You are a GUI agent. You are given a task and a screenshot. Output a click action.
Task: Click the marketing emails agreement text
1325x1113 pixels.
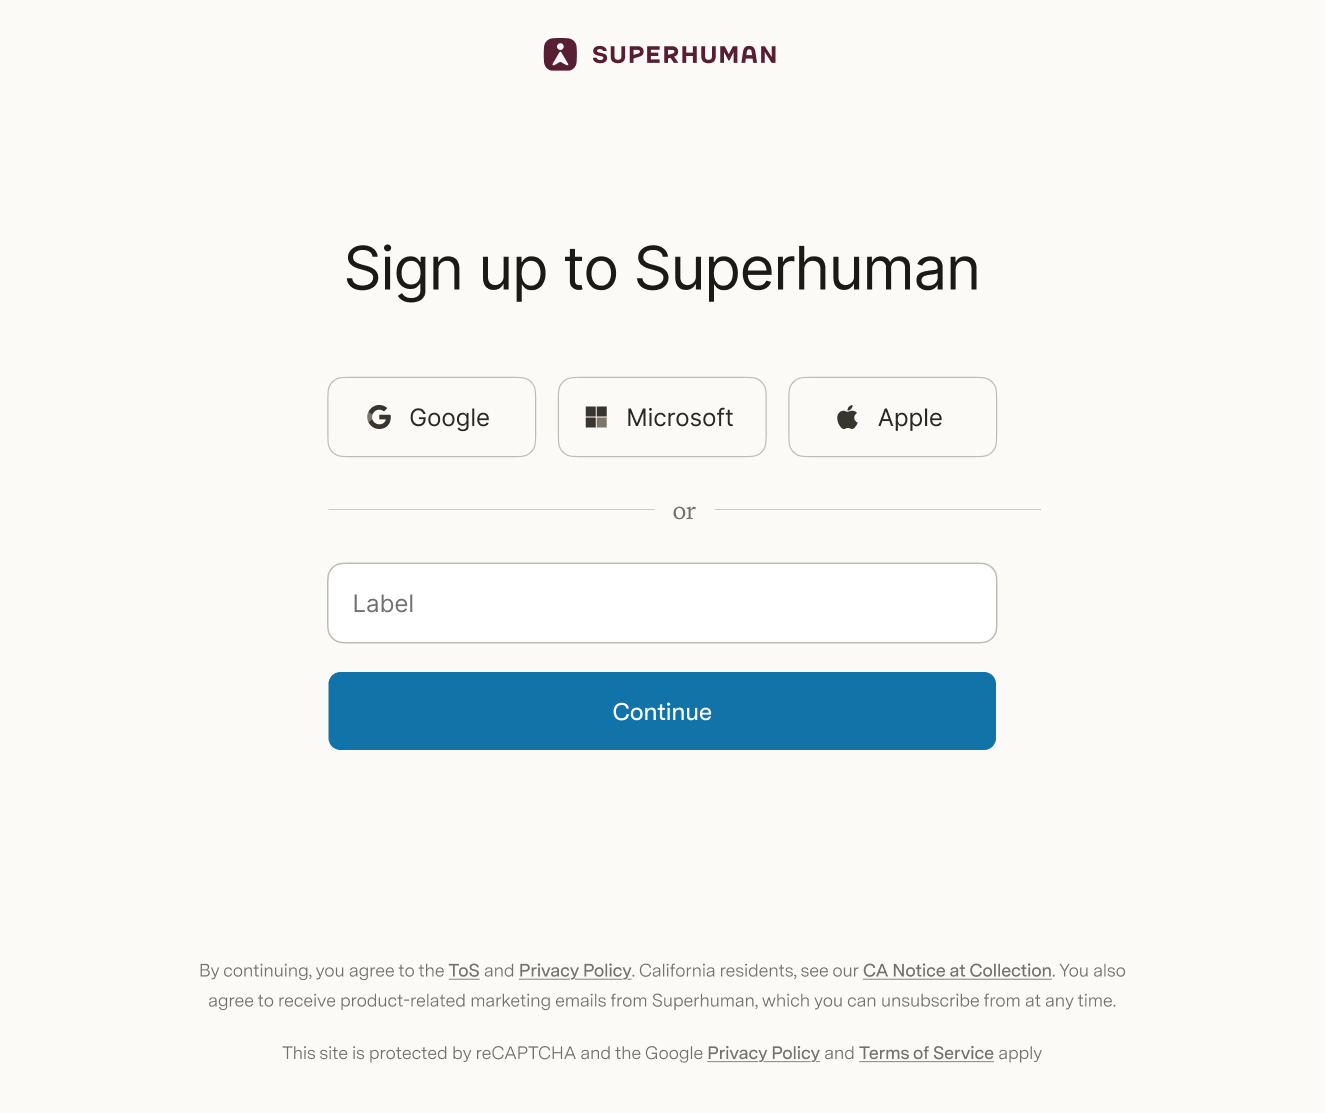pos(662,1000)
